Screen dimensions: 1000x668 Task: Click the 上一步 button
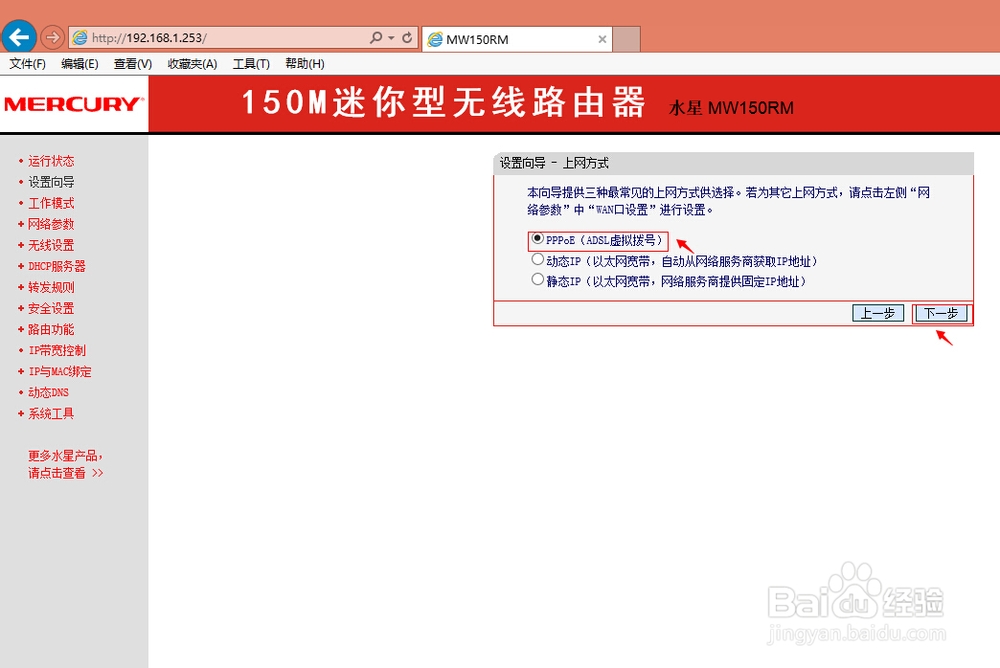(x=878, y=313)
